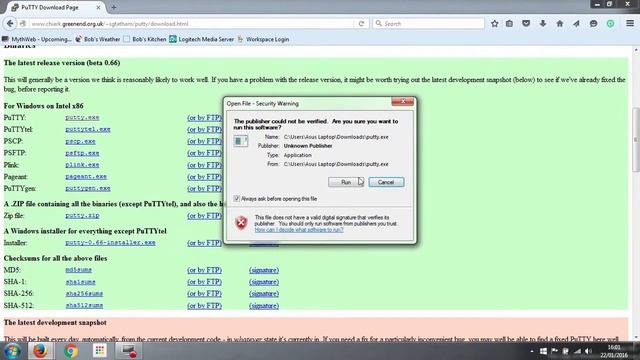Screen dimensions: 640x360
Task: Open the Windows Start button
Action: pos(12,351)
